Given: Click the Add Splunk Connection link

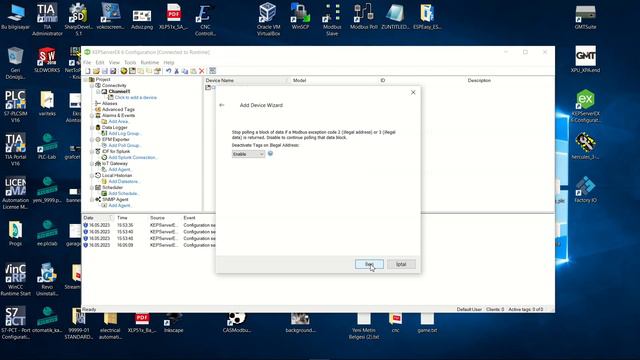Looking at the screenshot, I should [133, 158].
